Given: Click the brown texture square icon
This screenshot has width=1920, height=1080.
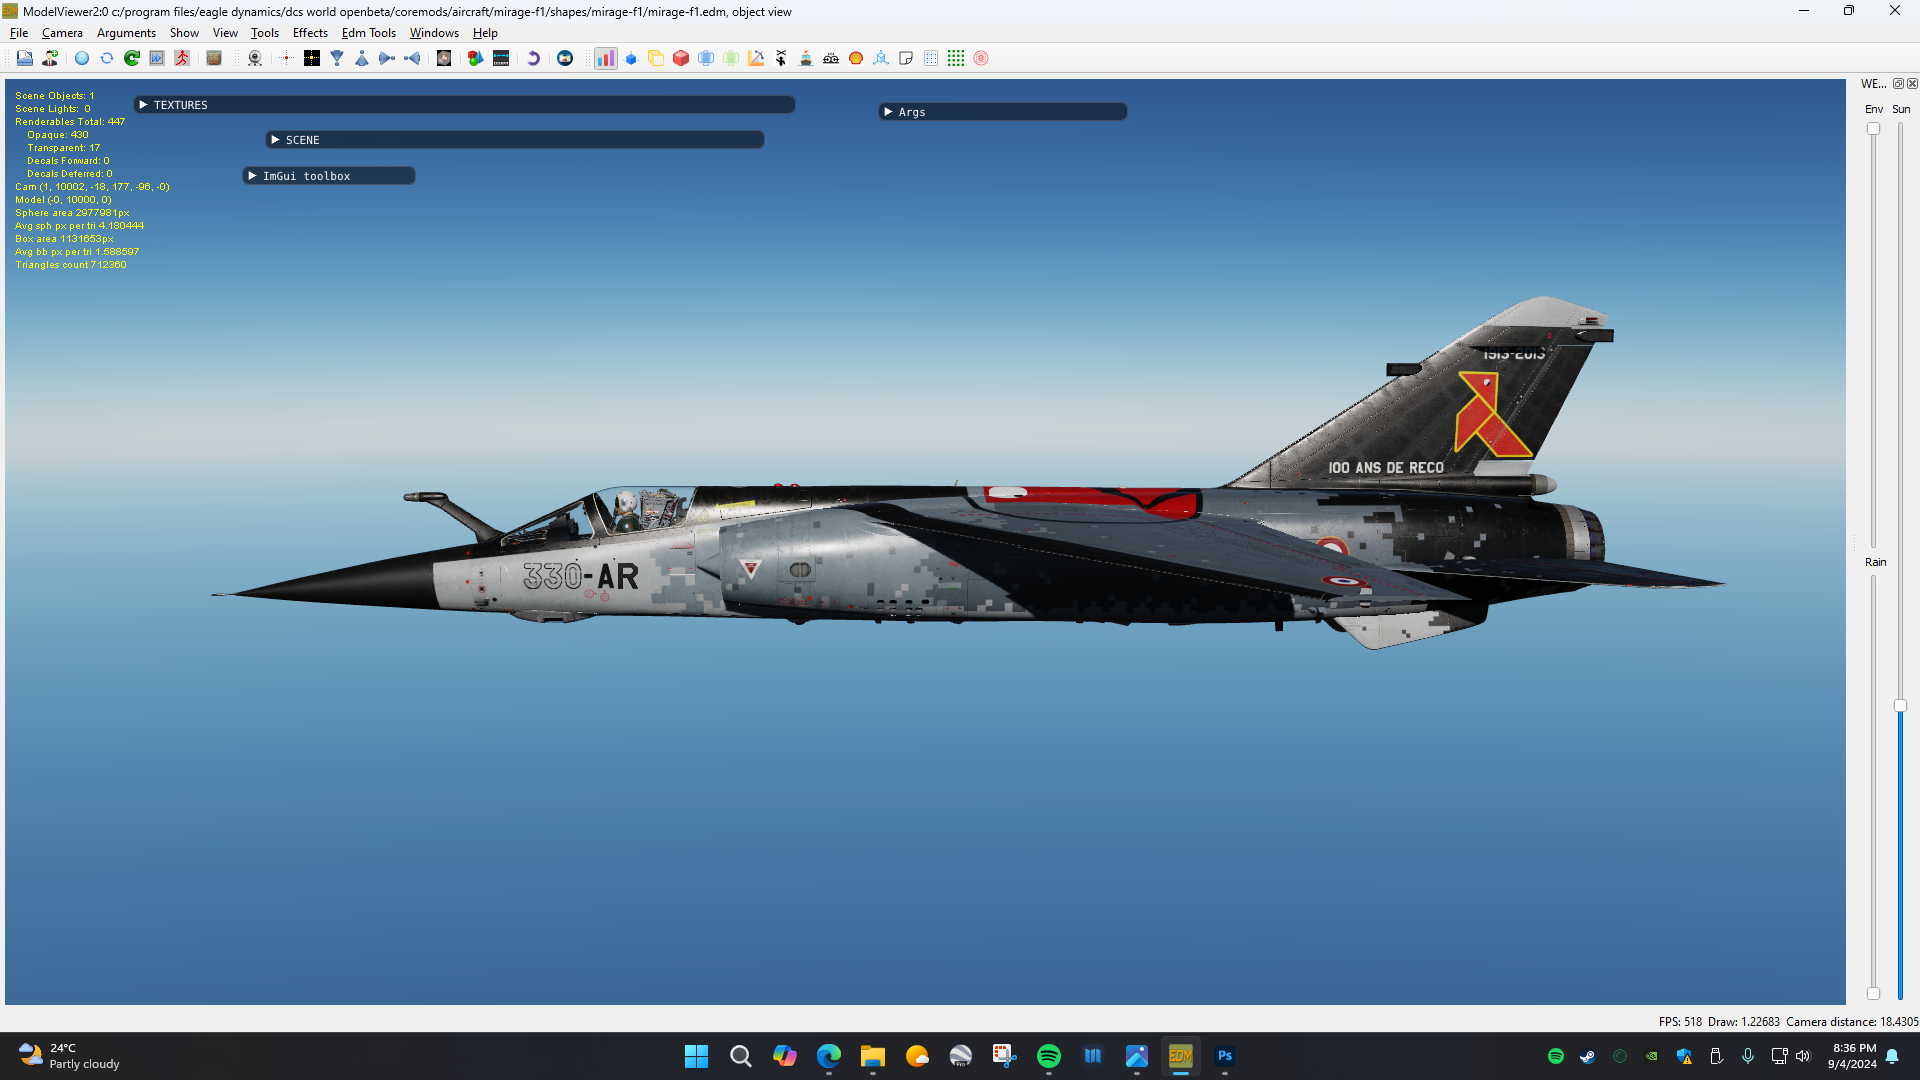Looking at the screenshot, I should (214, 58).
